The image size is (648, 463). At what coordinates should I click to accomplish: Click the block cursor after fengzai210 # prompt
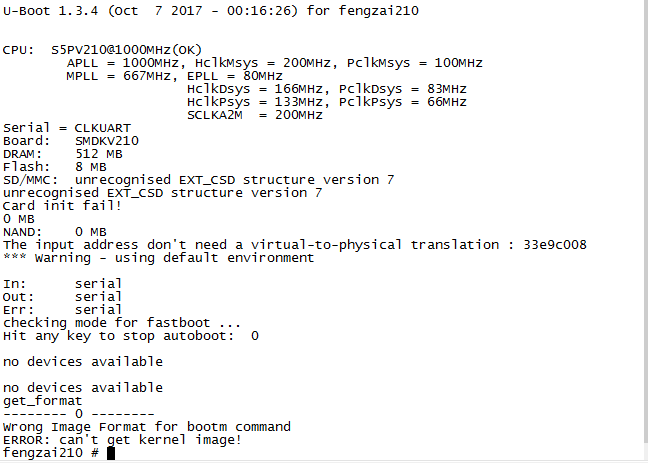click(x=111, y=453)
